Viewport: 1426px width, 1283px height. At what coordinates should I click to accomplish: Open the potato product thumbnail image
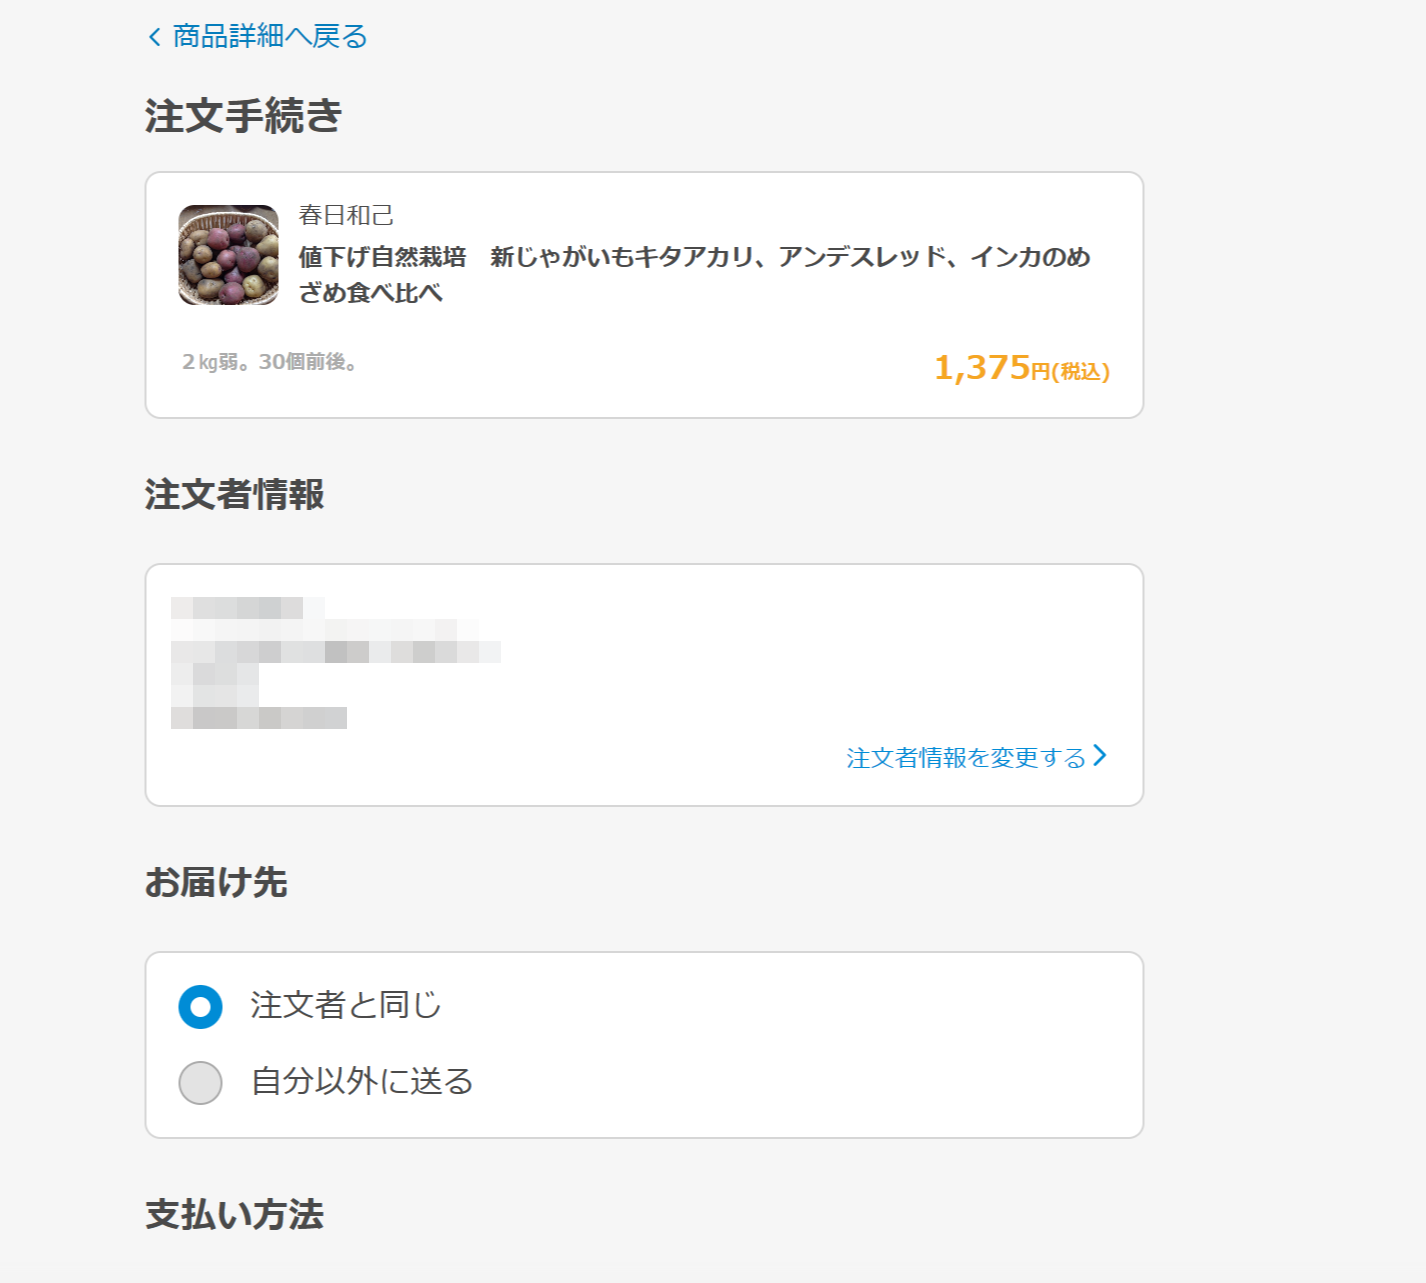229,255
